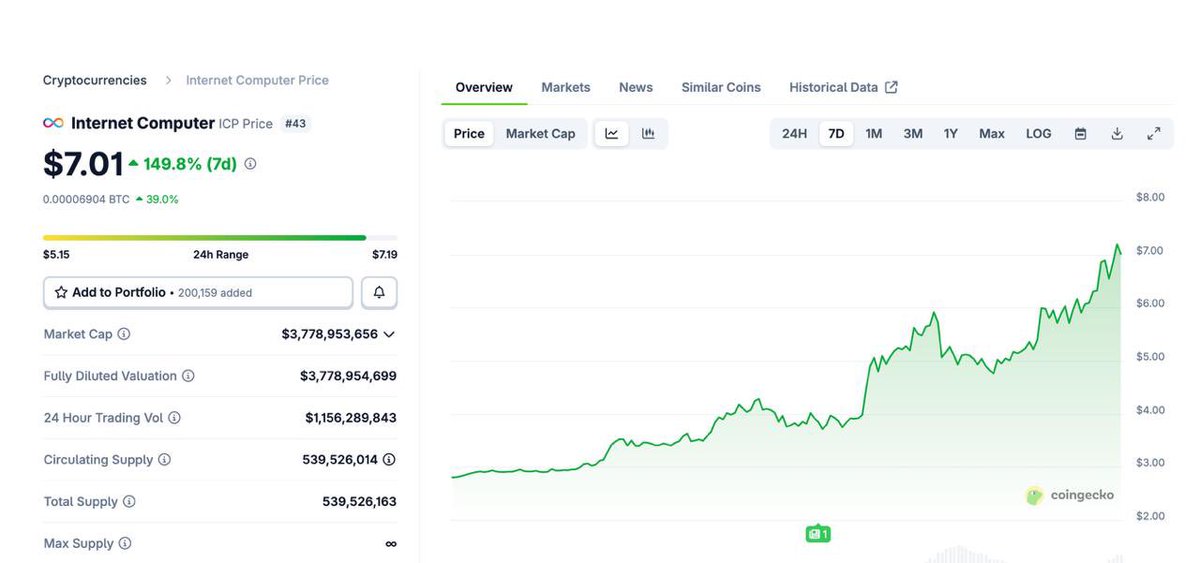This screenshot has height=563, width=1200.
Task: Open info icon next to 149.8% (7d)
Action: tap(250, 164)
